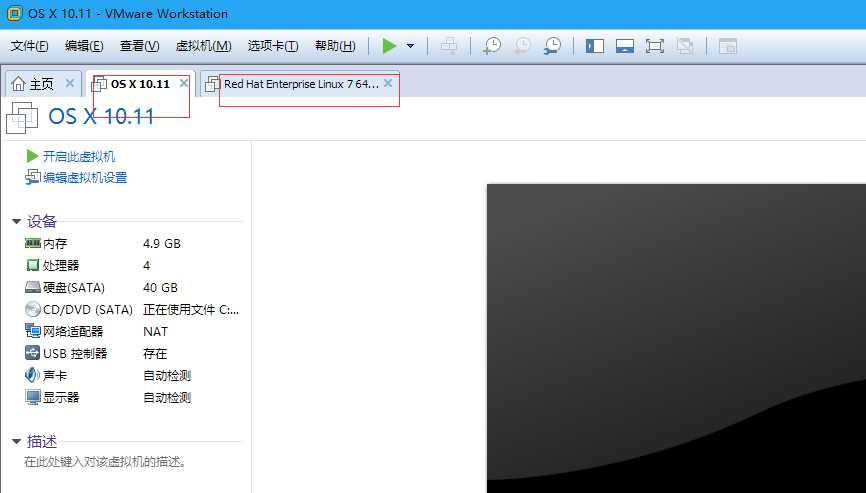Open the snapshot manager icon

coord(552,46)
